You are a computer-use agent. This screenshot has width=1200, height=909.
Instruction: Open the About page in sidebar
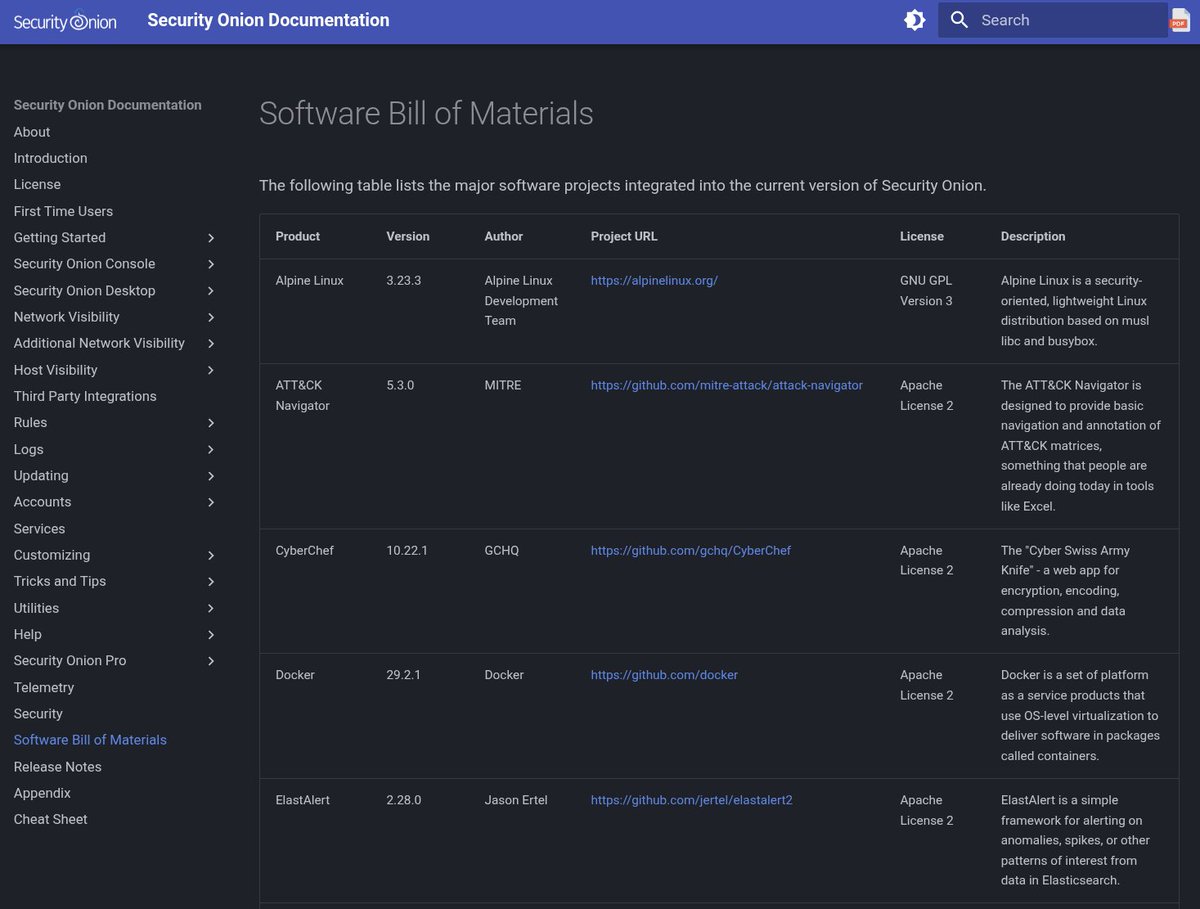[32, 132]
